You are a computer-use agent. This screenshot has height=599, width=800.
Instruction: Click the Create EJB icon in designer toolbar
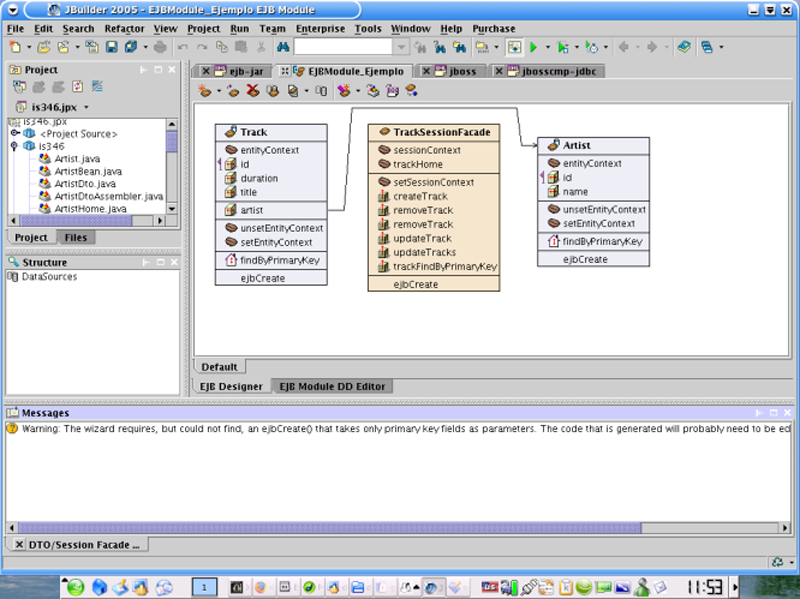[204, 91]
